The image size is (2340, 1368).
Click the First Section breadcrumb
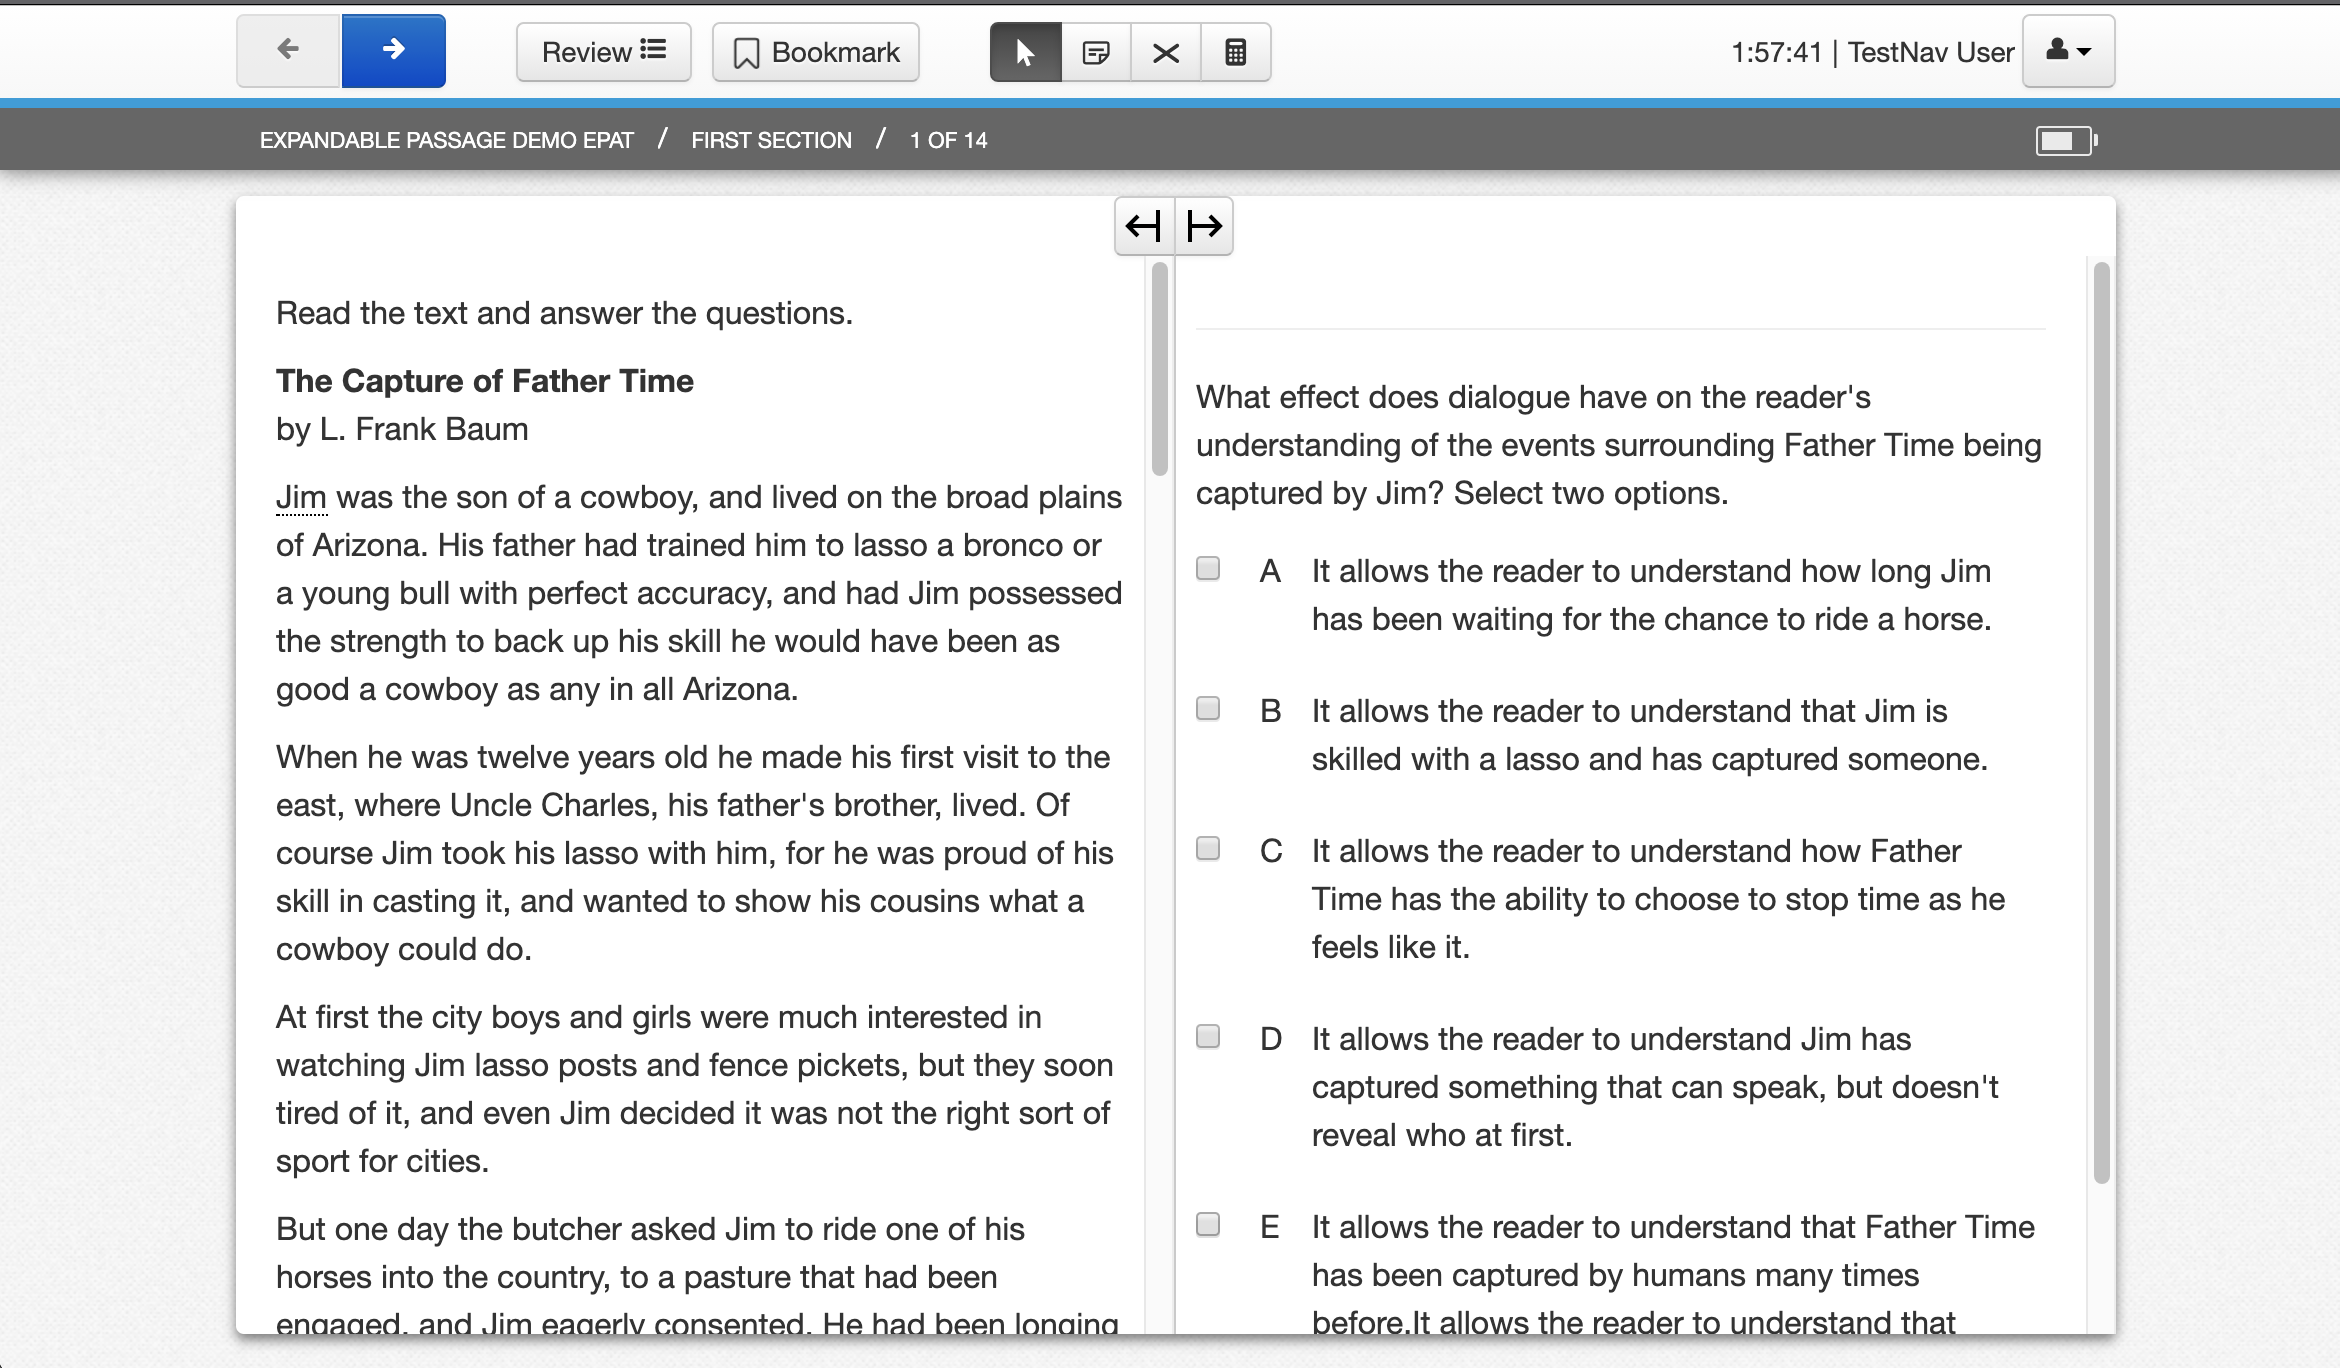(771, 140)
